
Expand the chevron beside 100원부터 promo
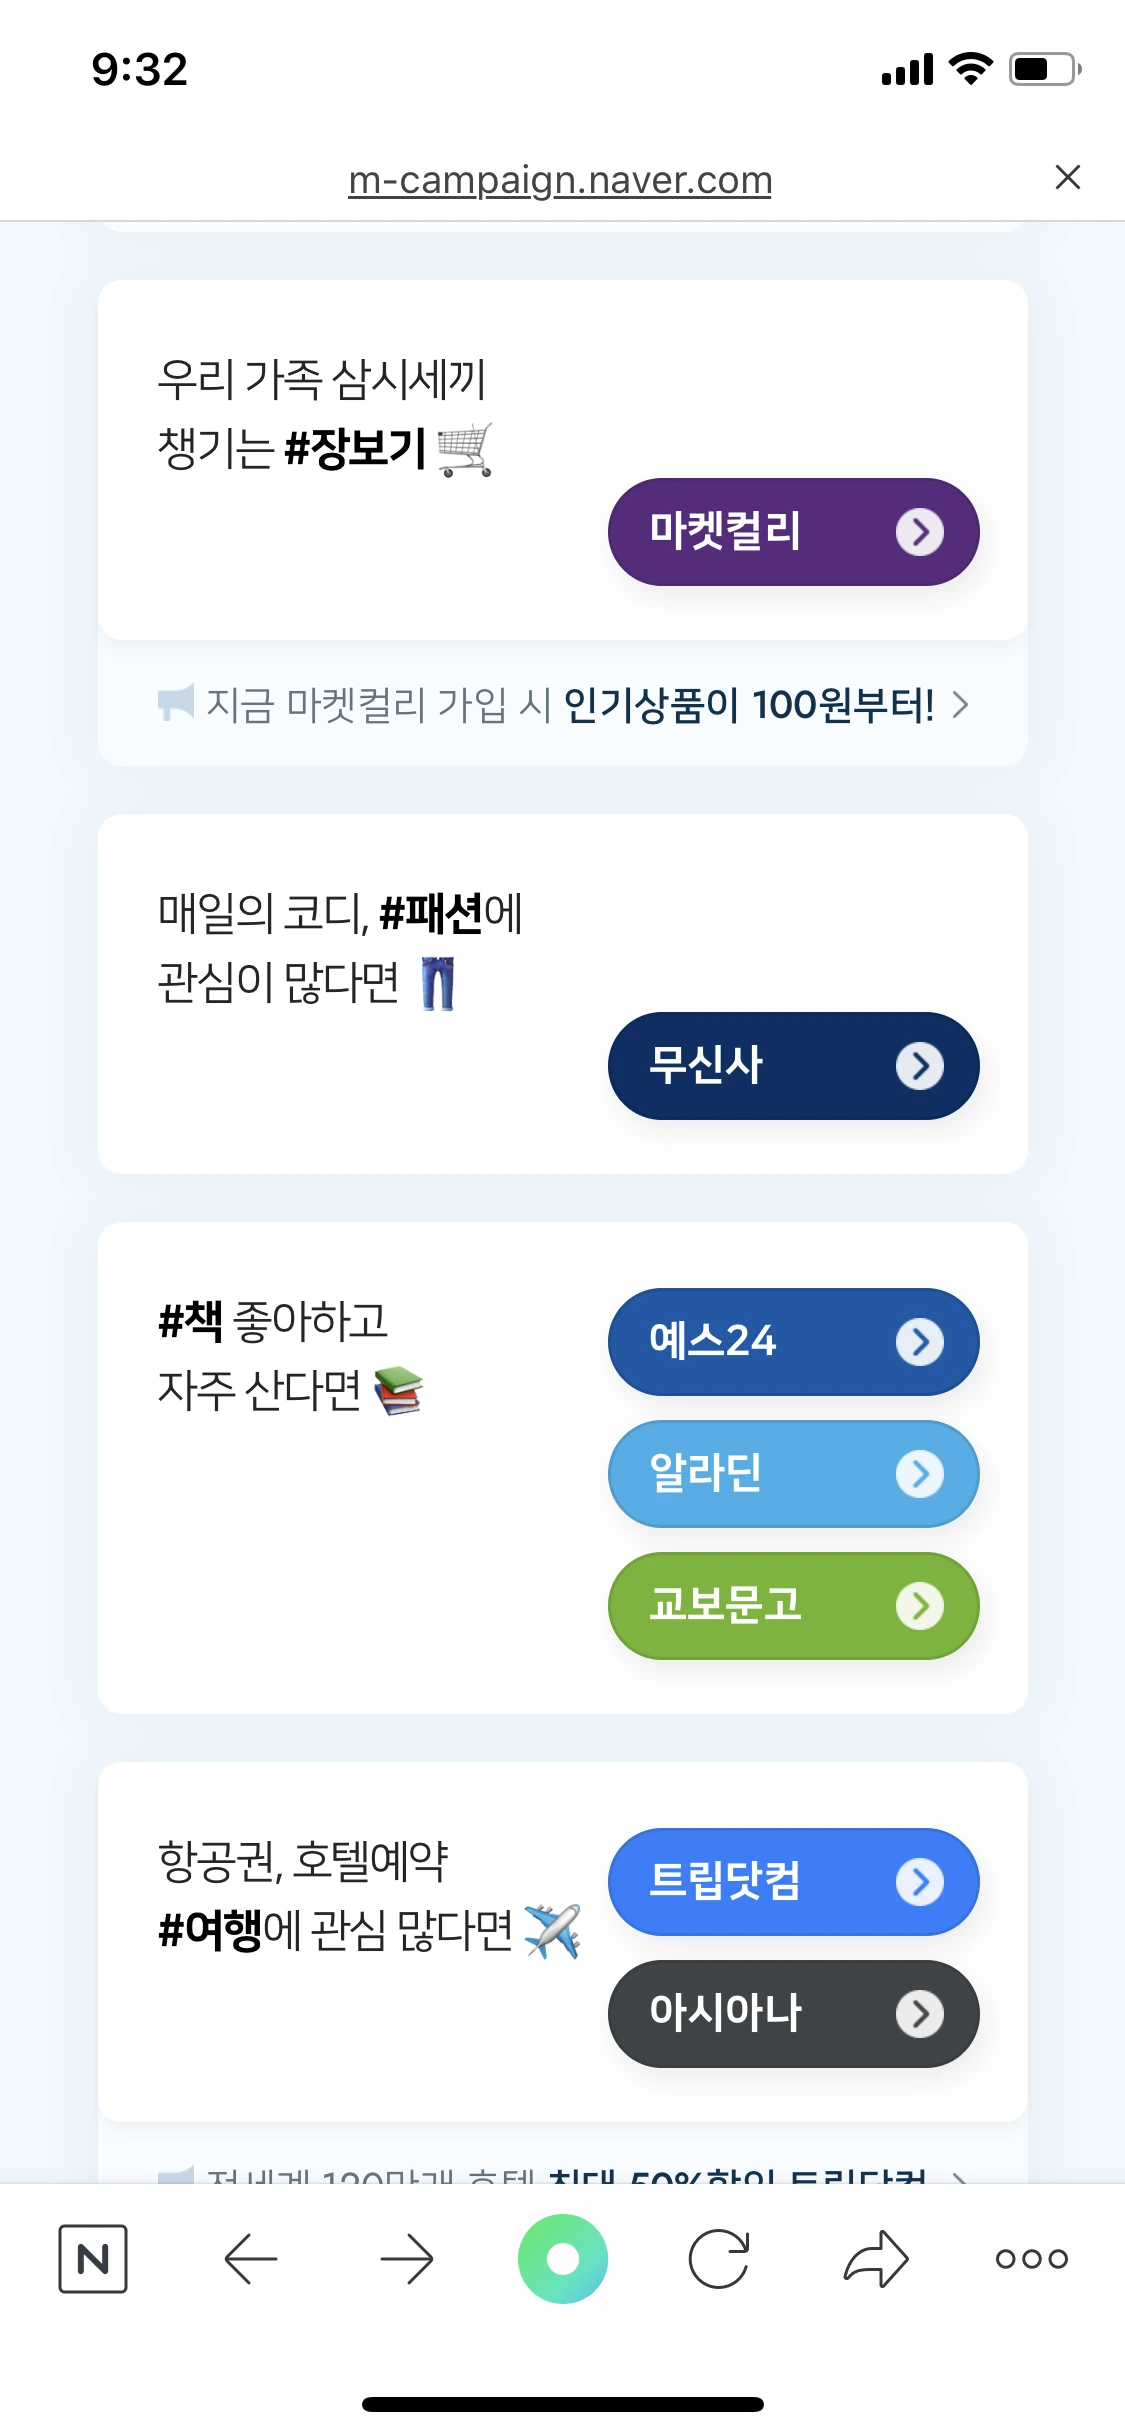[960, 704]
